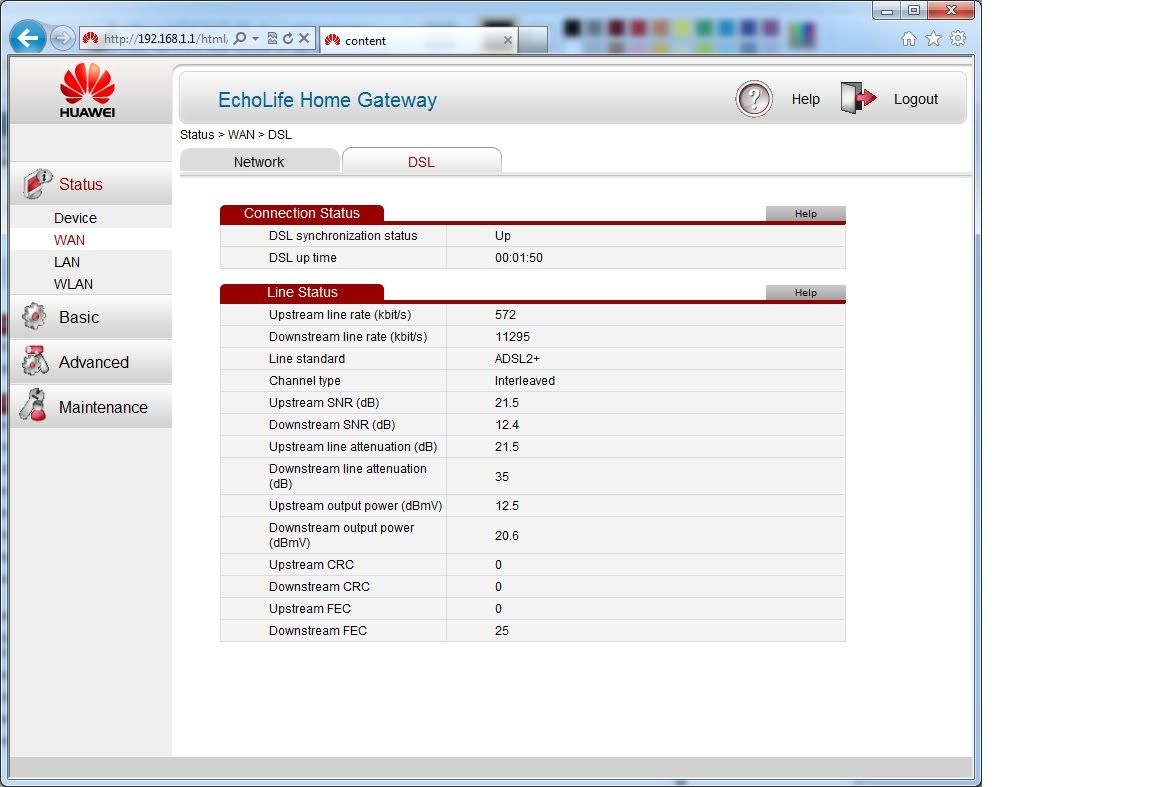Go back with the browser back arrow
Viewport: 1152px width, 787px height.
click(x=28, y=39)
